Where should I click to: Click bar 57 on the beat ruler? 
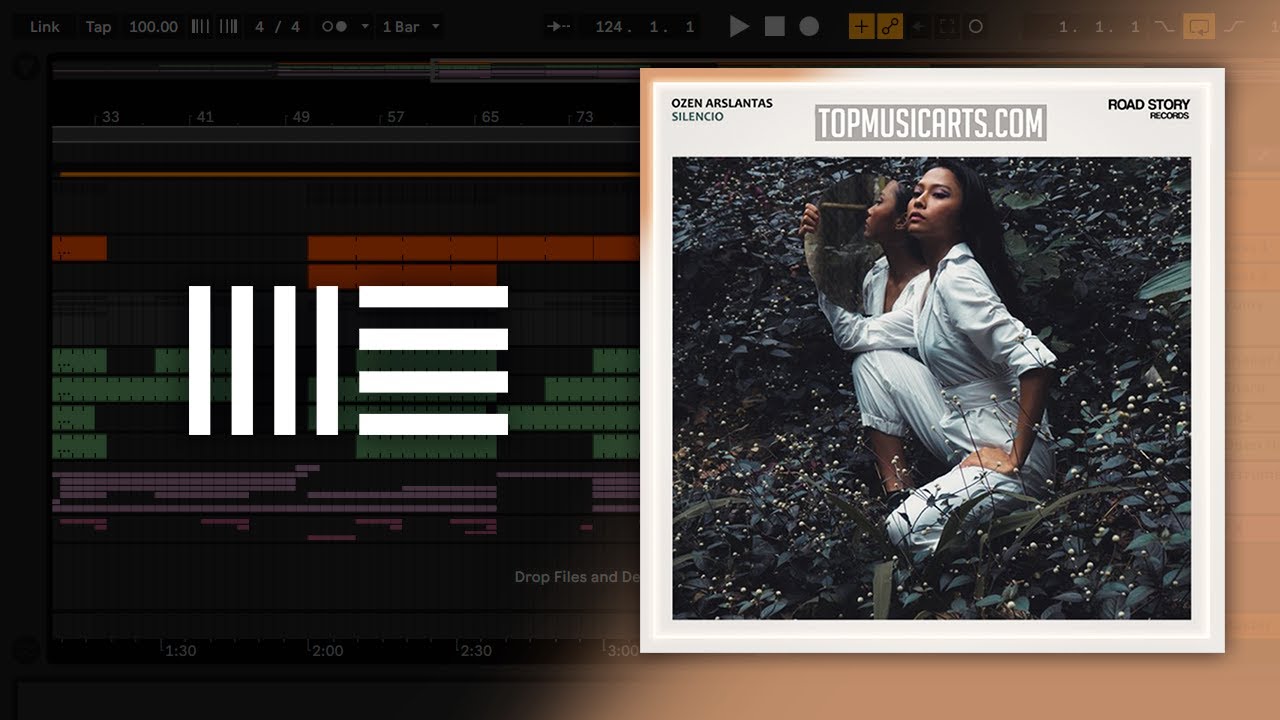point(396,117)
